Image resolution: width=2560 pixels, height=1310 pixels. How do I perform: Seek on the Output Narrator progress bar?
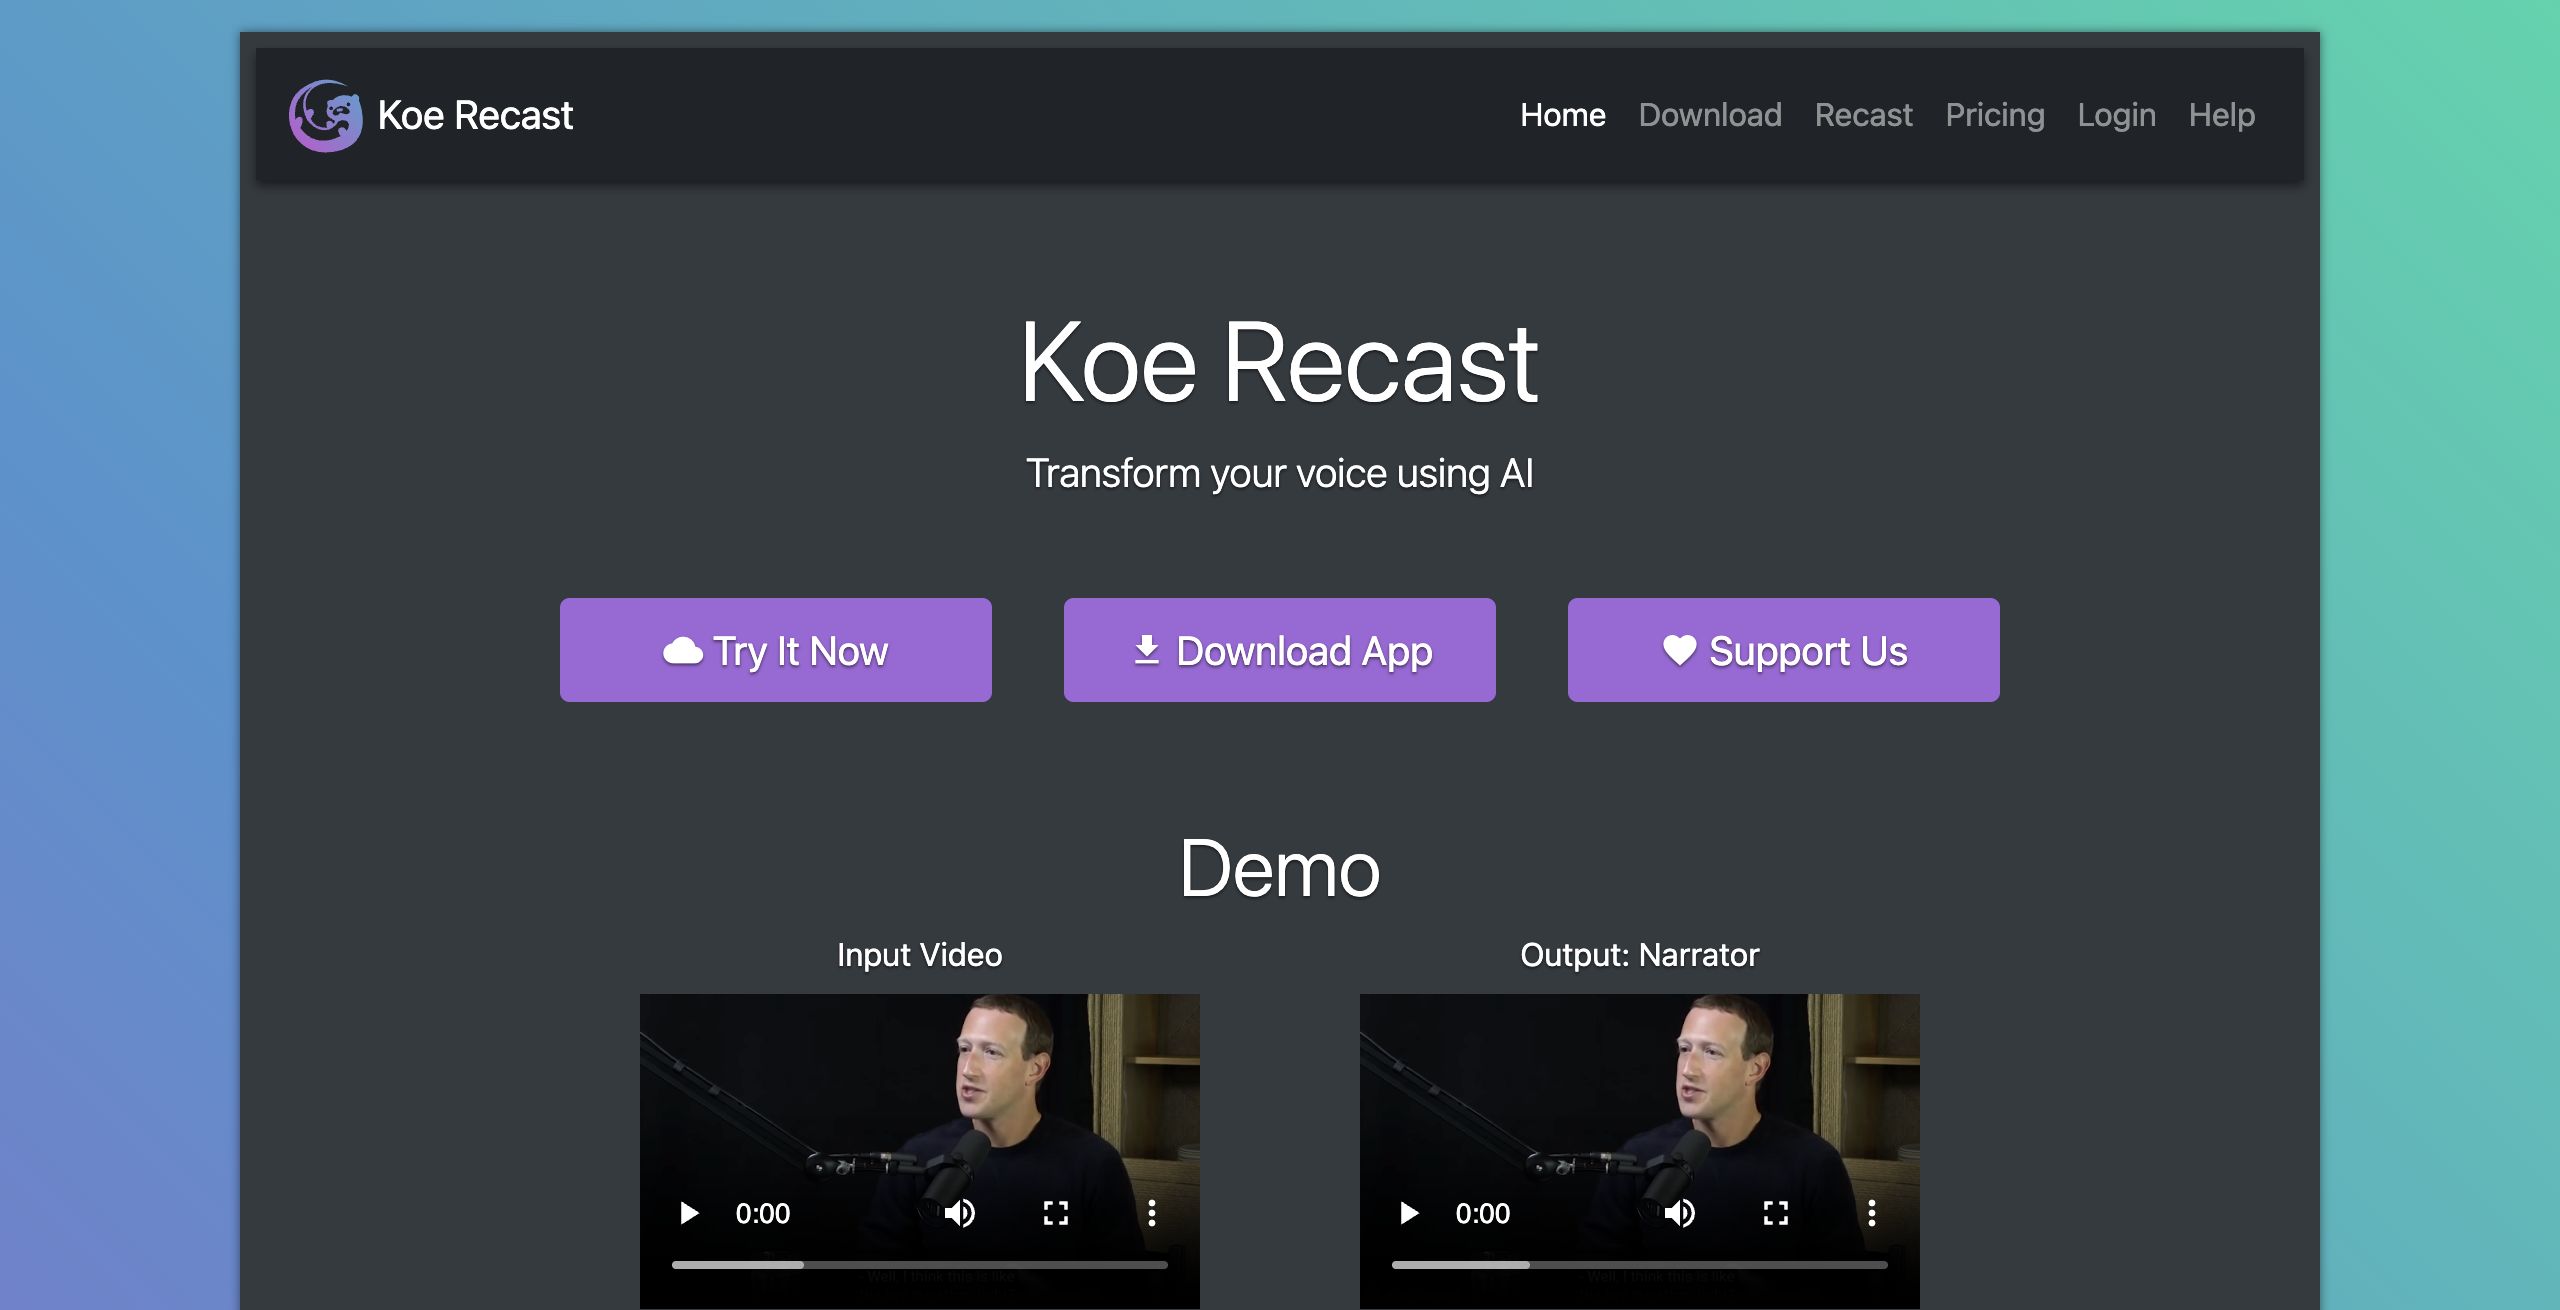[x=1640, y=1265]
